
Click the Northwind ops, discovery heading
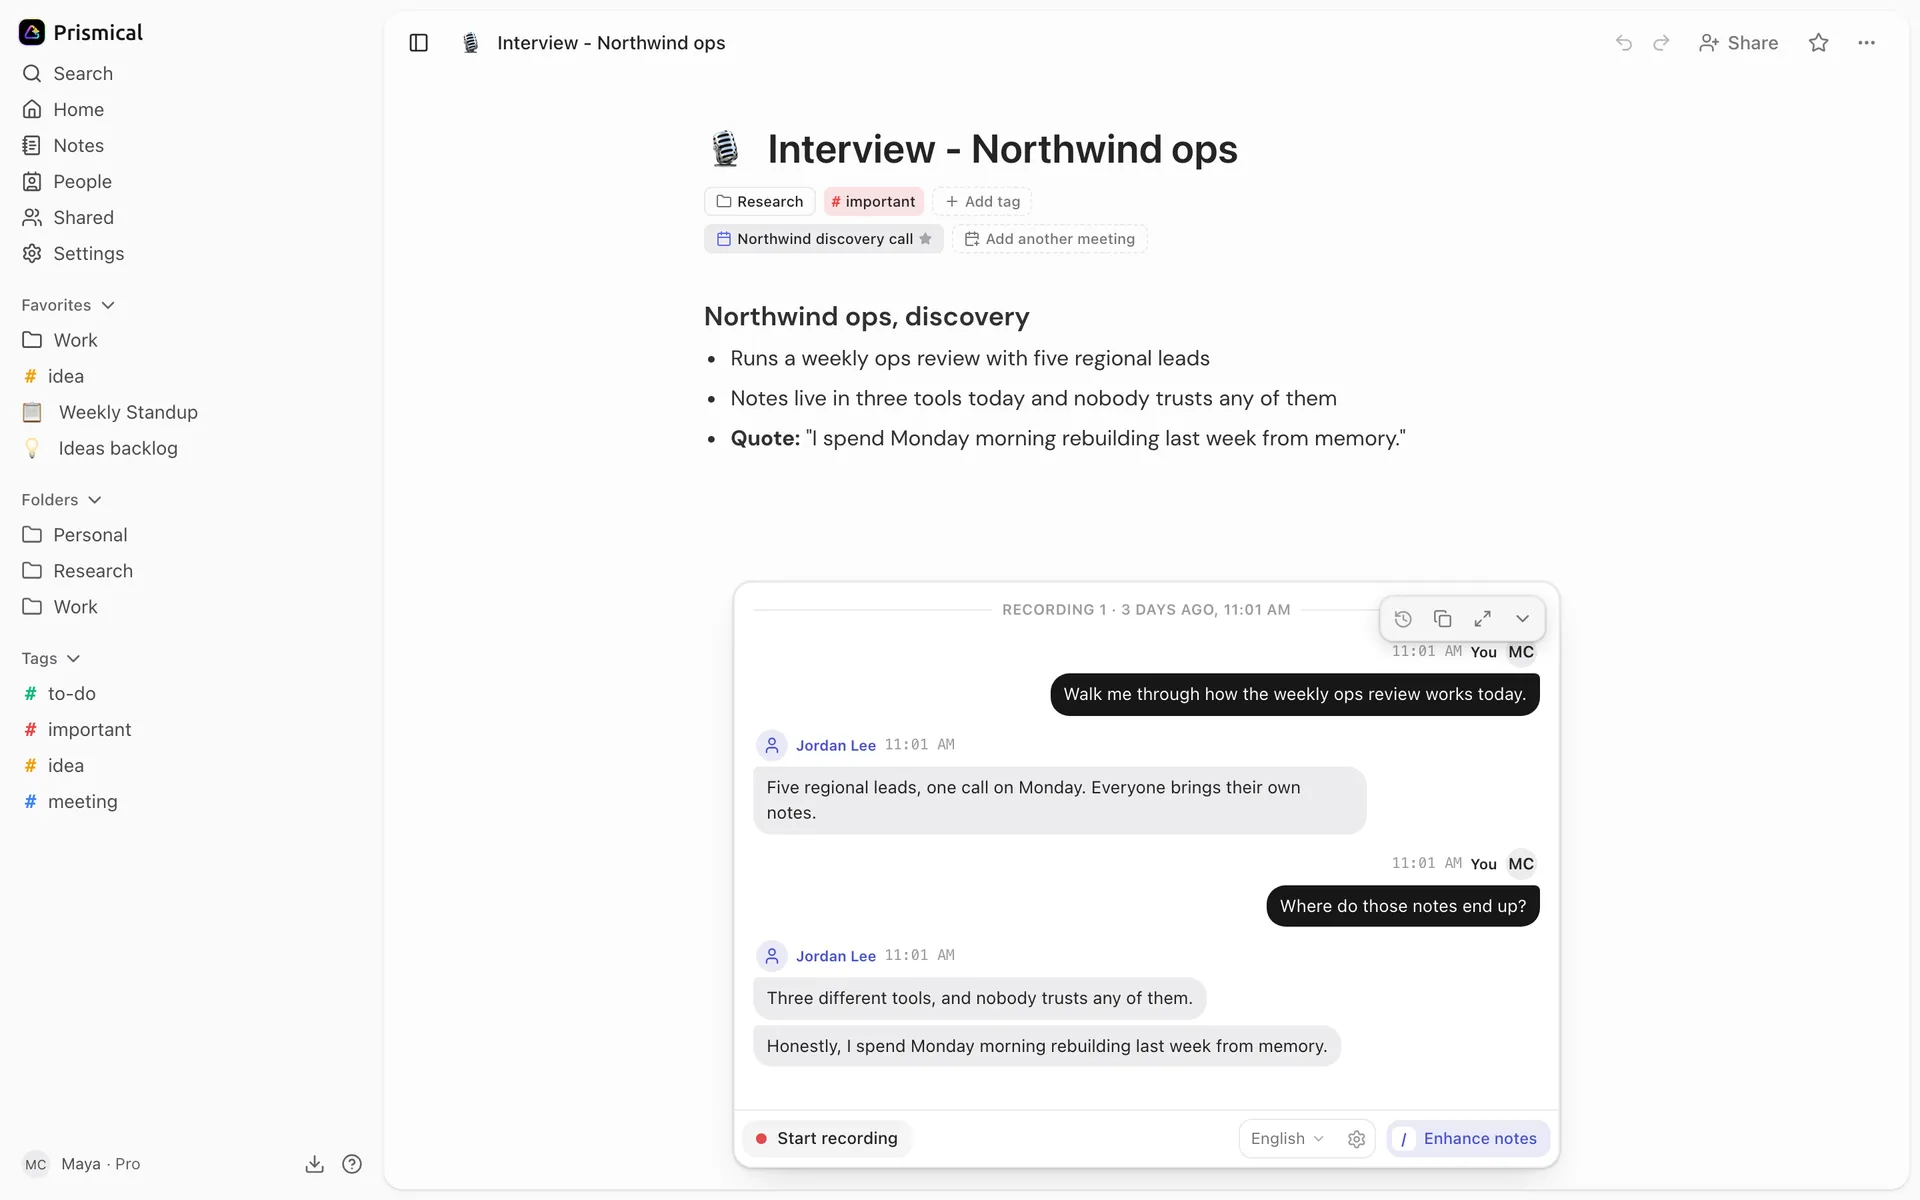(866, 316)
